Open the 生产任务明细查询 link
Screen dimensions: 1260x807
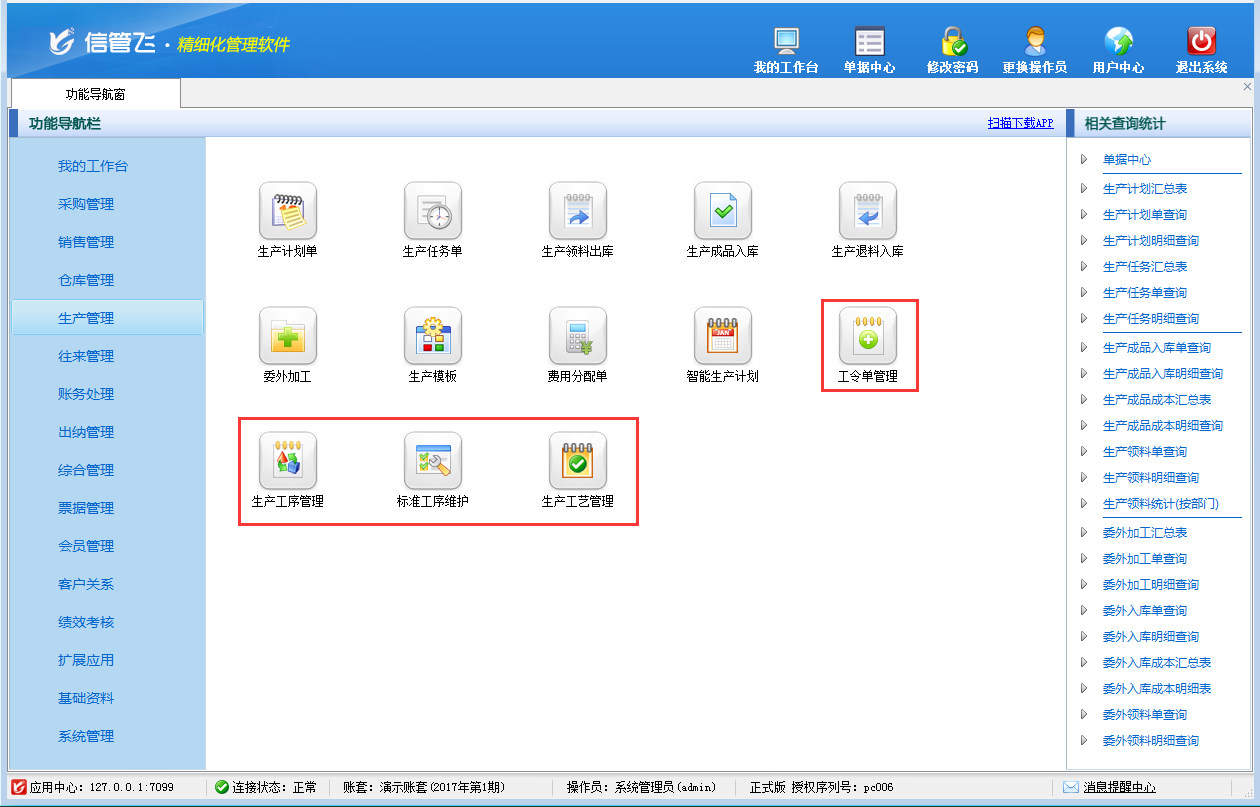coord(1150,319)
